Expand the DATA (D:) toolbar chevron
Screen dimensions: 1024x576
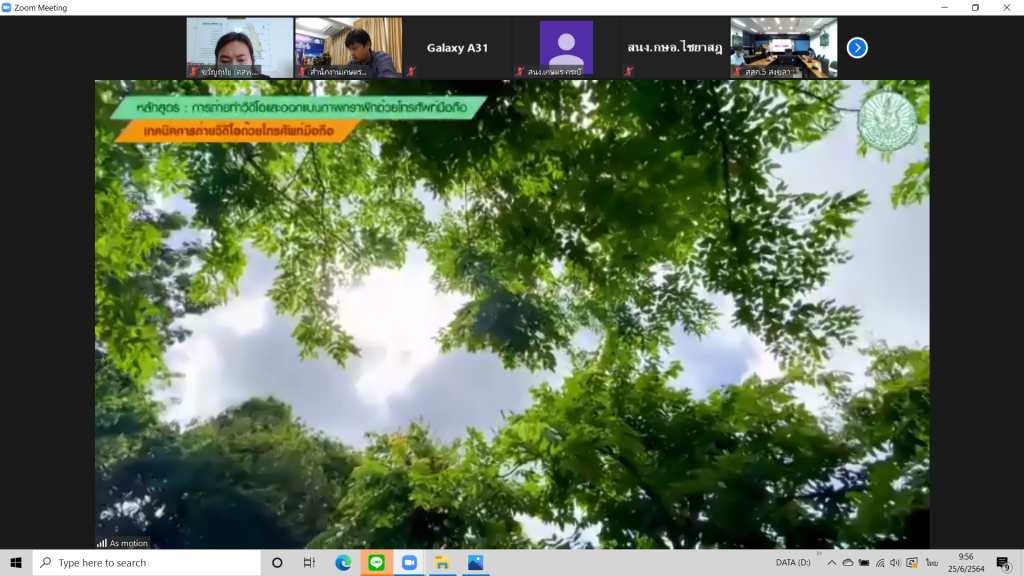(818, 554)
